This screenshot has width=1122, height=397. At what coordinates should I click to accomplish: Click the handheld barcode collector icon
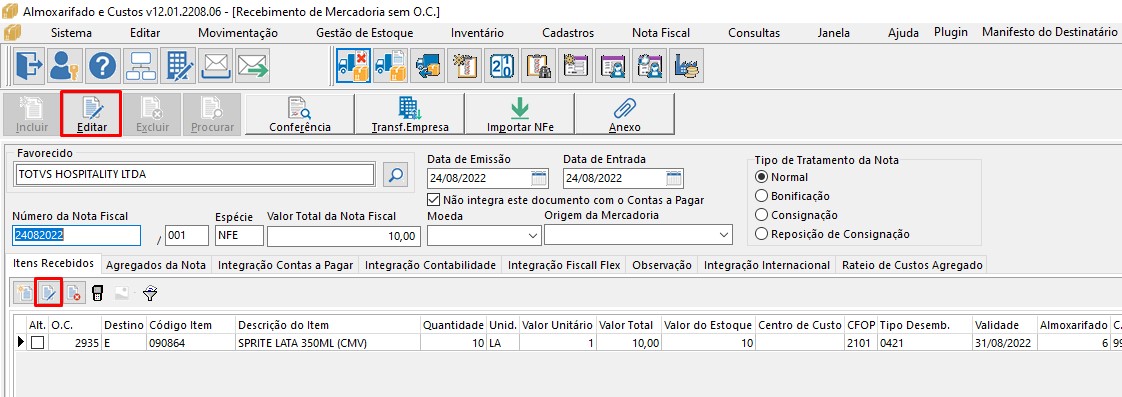[98, 293]
